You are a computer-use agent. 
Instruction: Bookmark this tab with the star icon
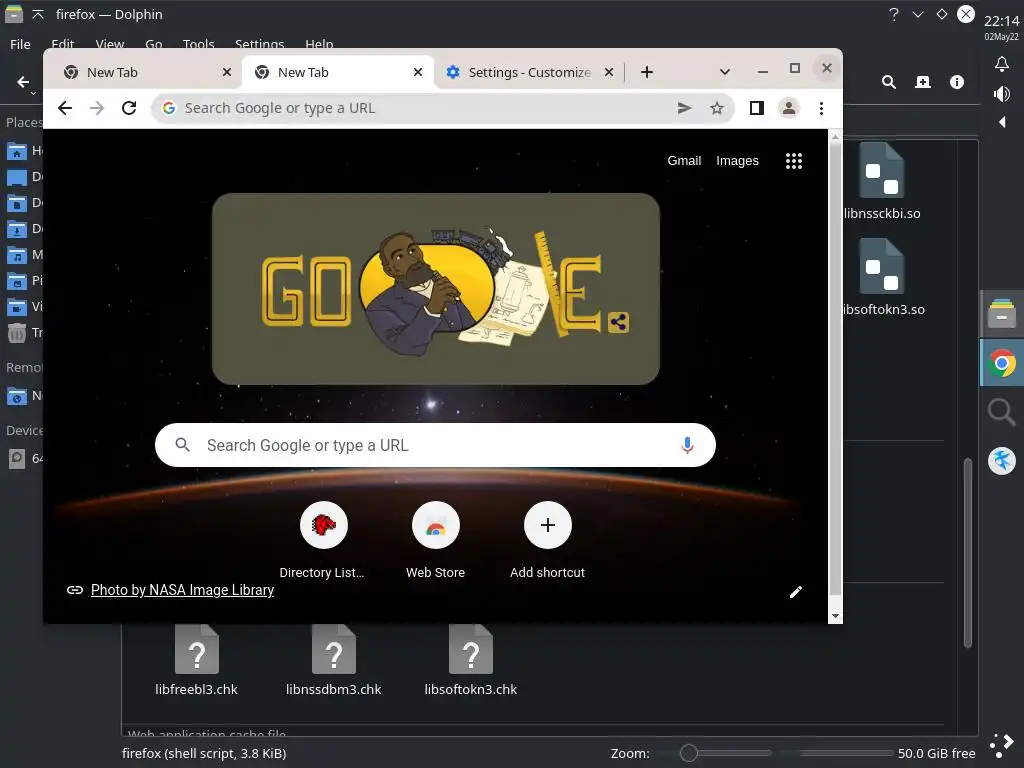click(716, 108)
